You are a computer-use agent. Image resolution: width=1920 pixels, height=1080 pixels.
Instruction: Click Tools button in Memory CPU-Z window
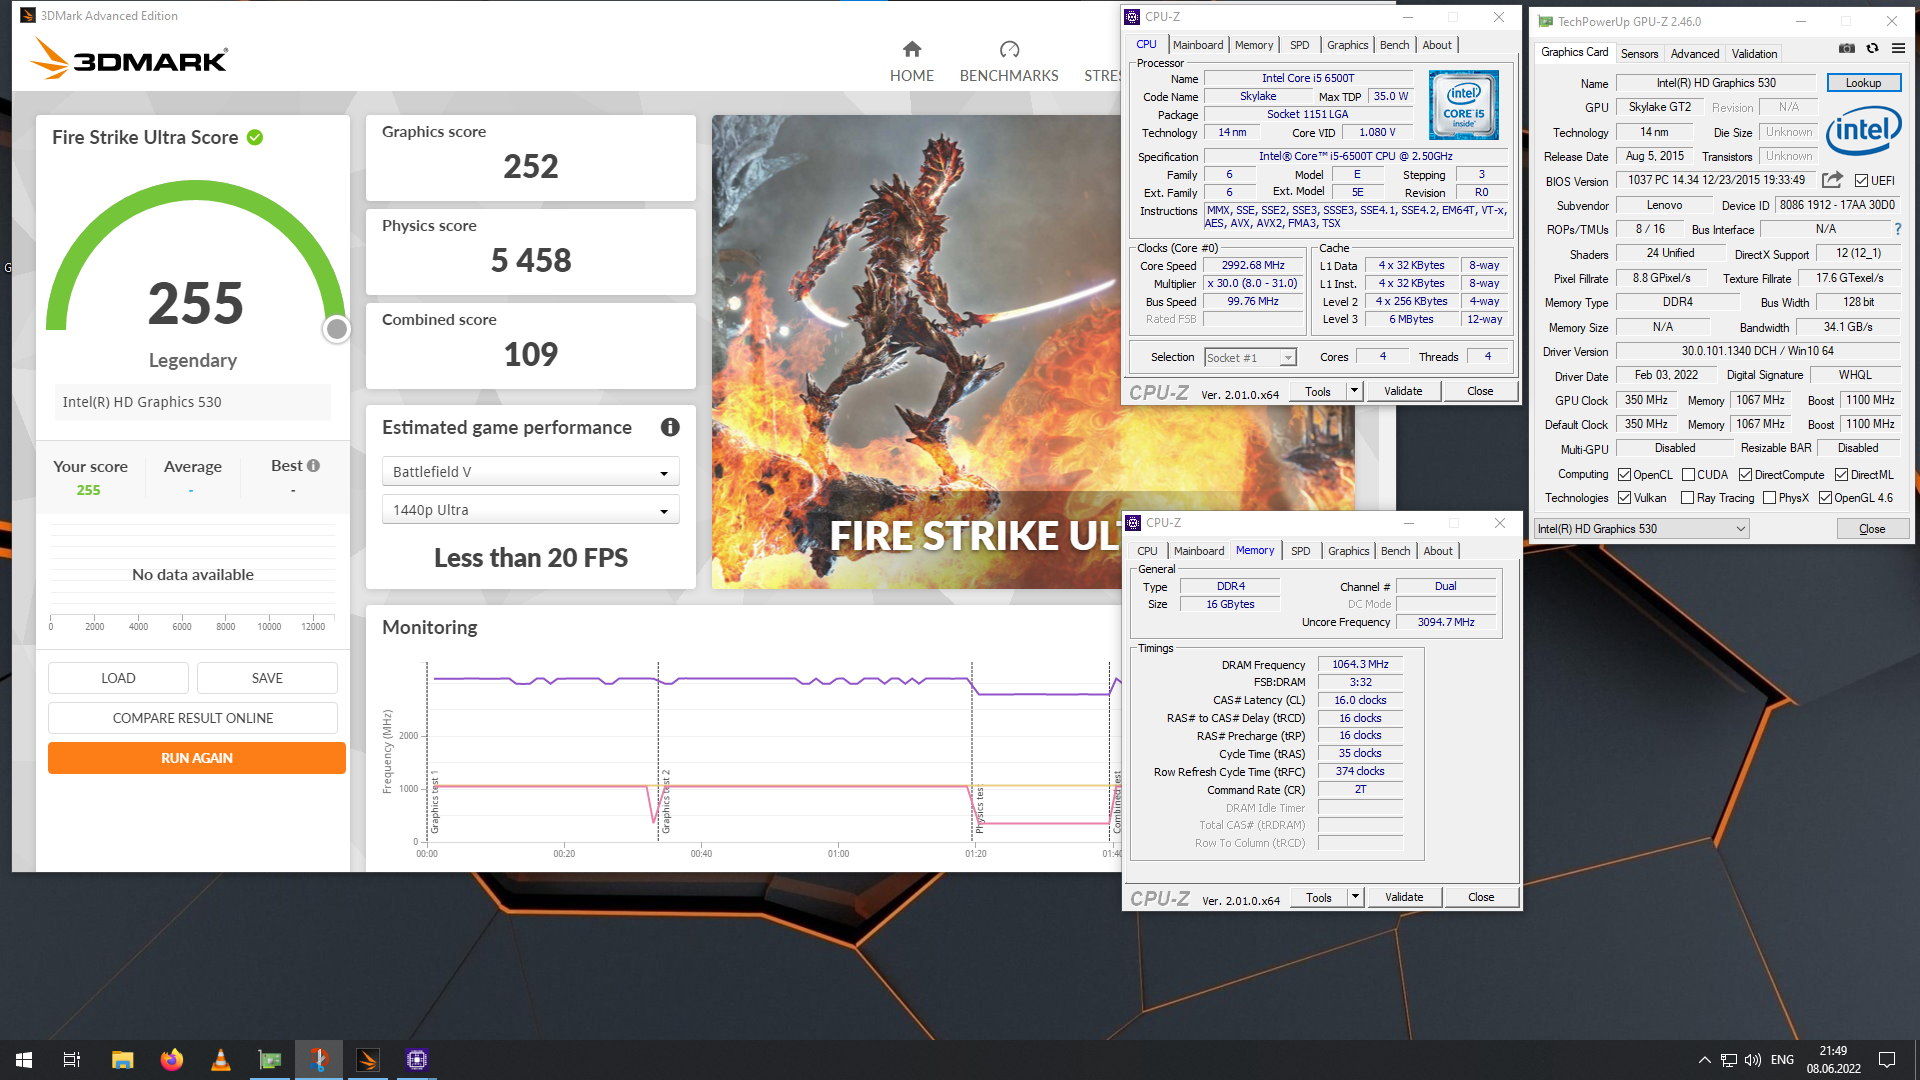(1319, 897)
